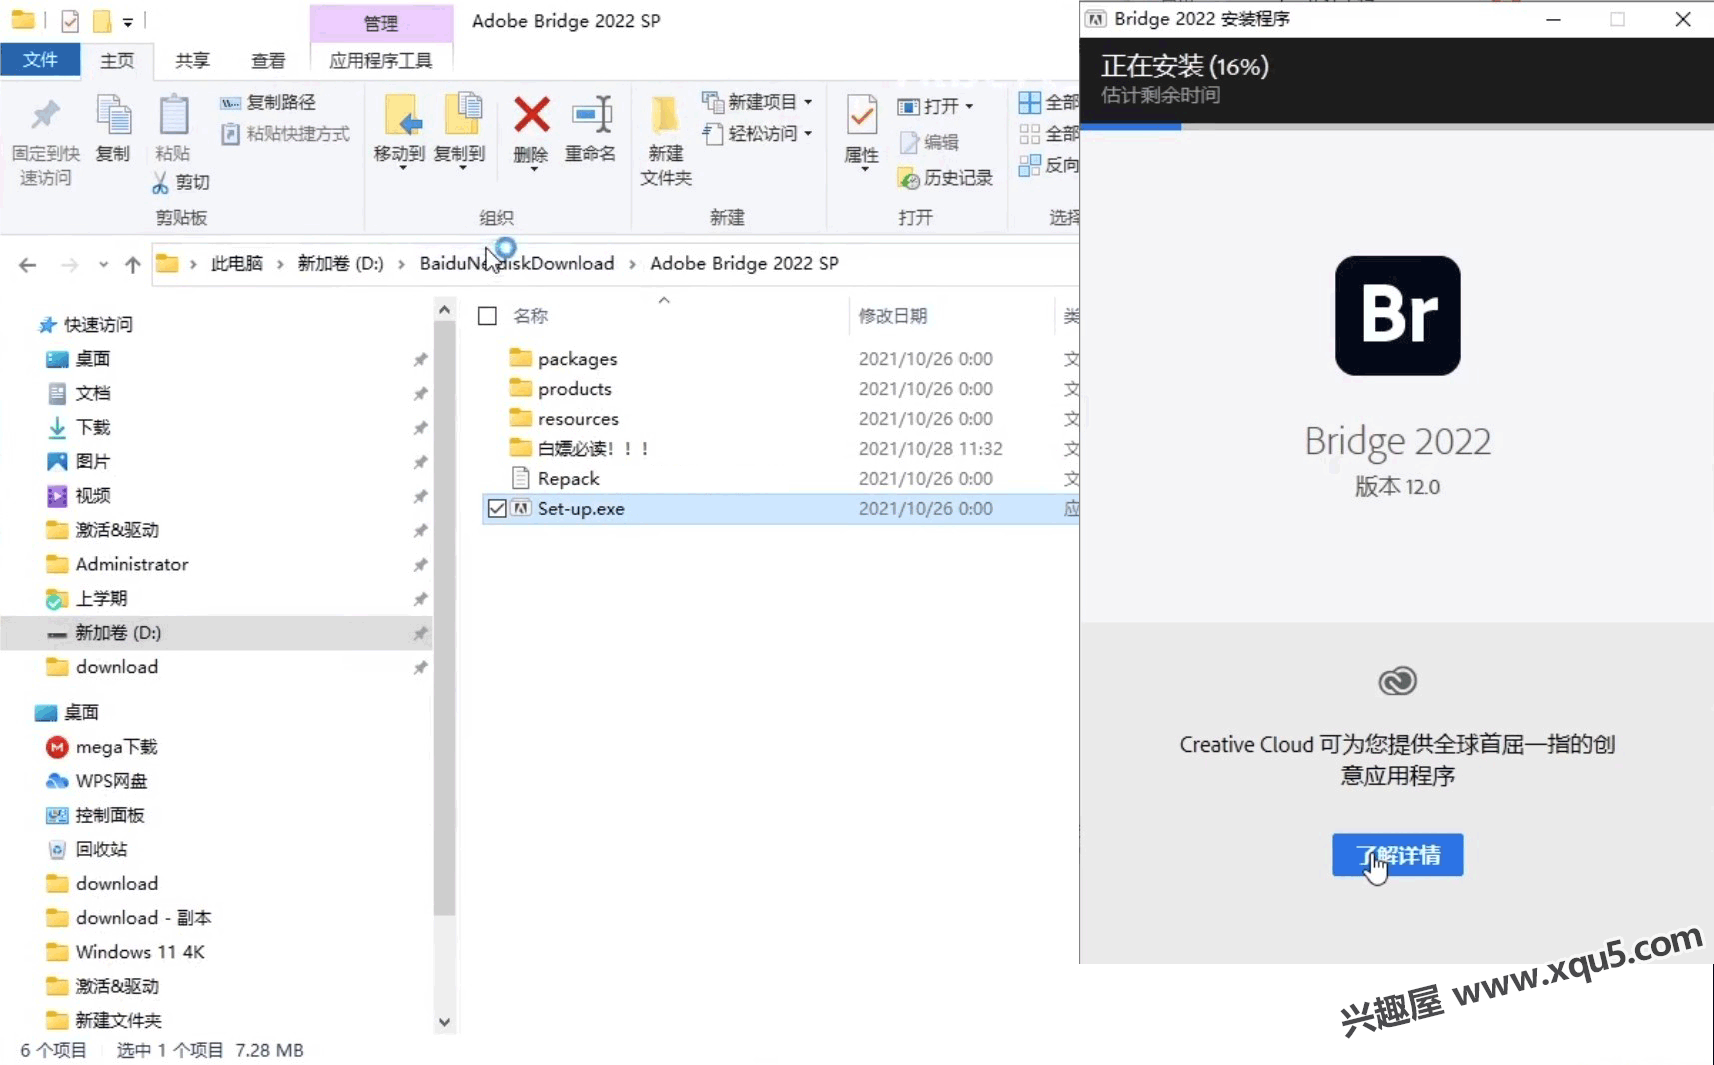
Task: Click the navigation pane scroll down arrow
Action: pyautogui.click(x=445, y=1022)
